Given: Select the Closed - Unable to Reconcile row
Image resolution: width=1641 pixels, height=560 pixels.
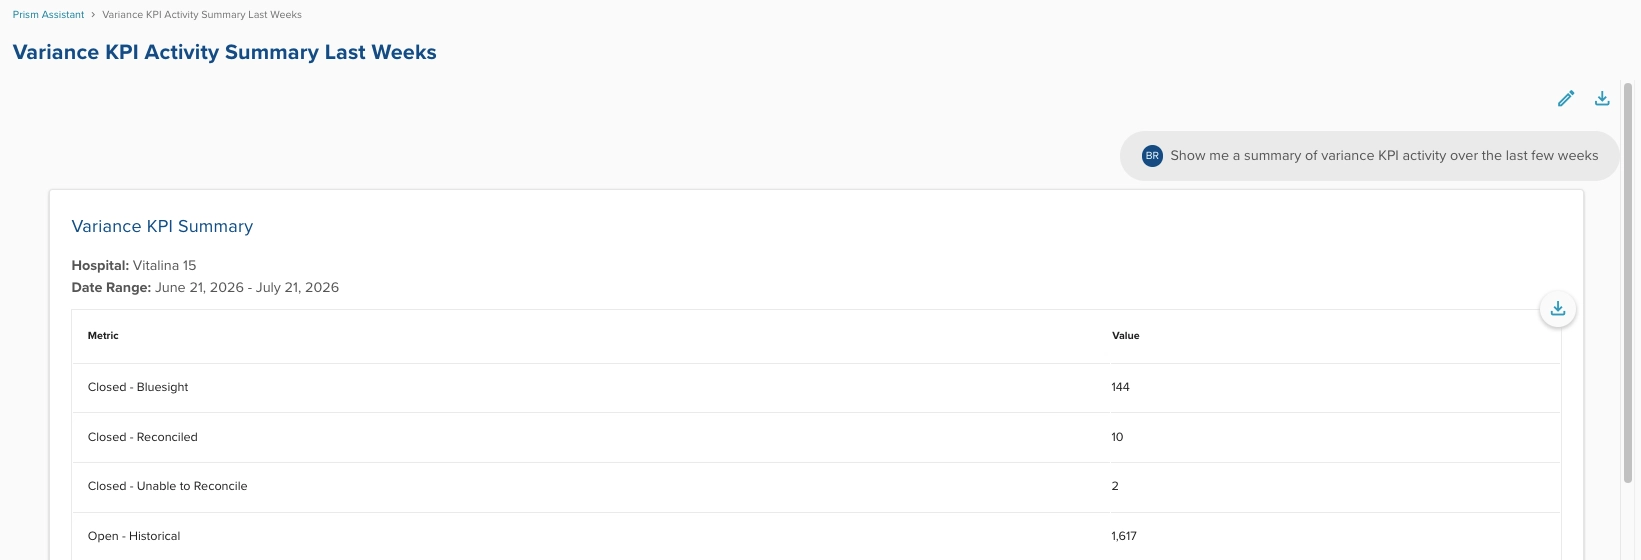Looking at the screenshot, I should tap(816, 486).
